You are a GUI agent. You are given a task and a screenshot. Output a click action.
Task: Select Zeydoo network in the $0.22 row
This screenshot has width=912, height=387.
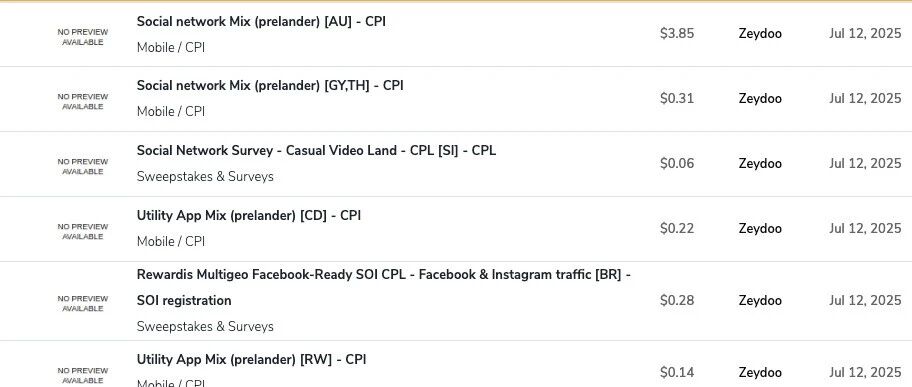click(760, 229)
